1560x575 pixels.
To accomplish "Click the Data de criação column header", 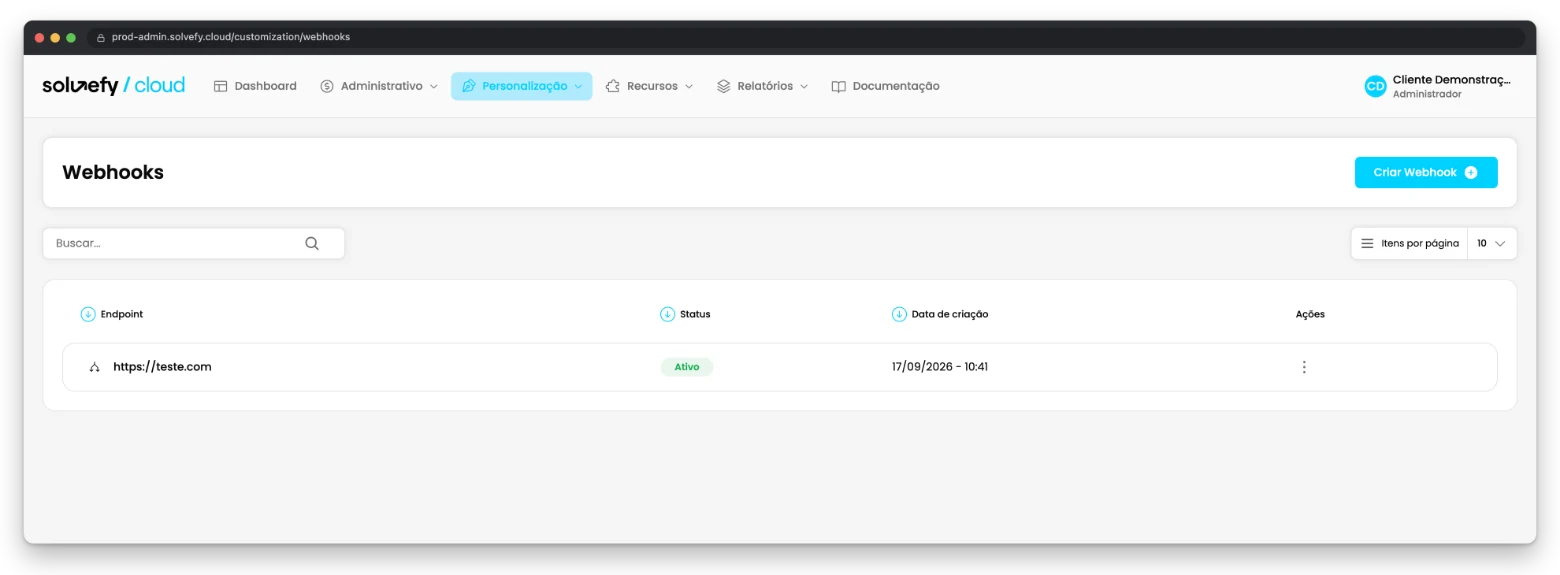I will point(950,314).
